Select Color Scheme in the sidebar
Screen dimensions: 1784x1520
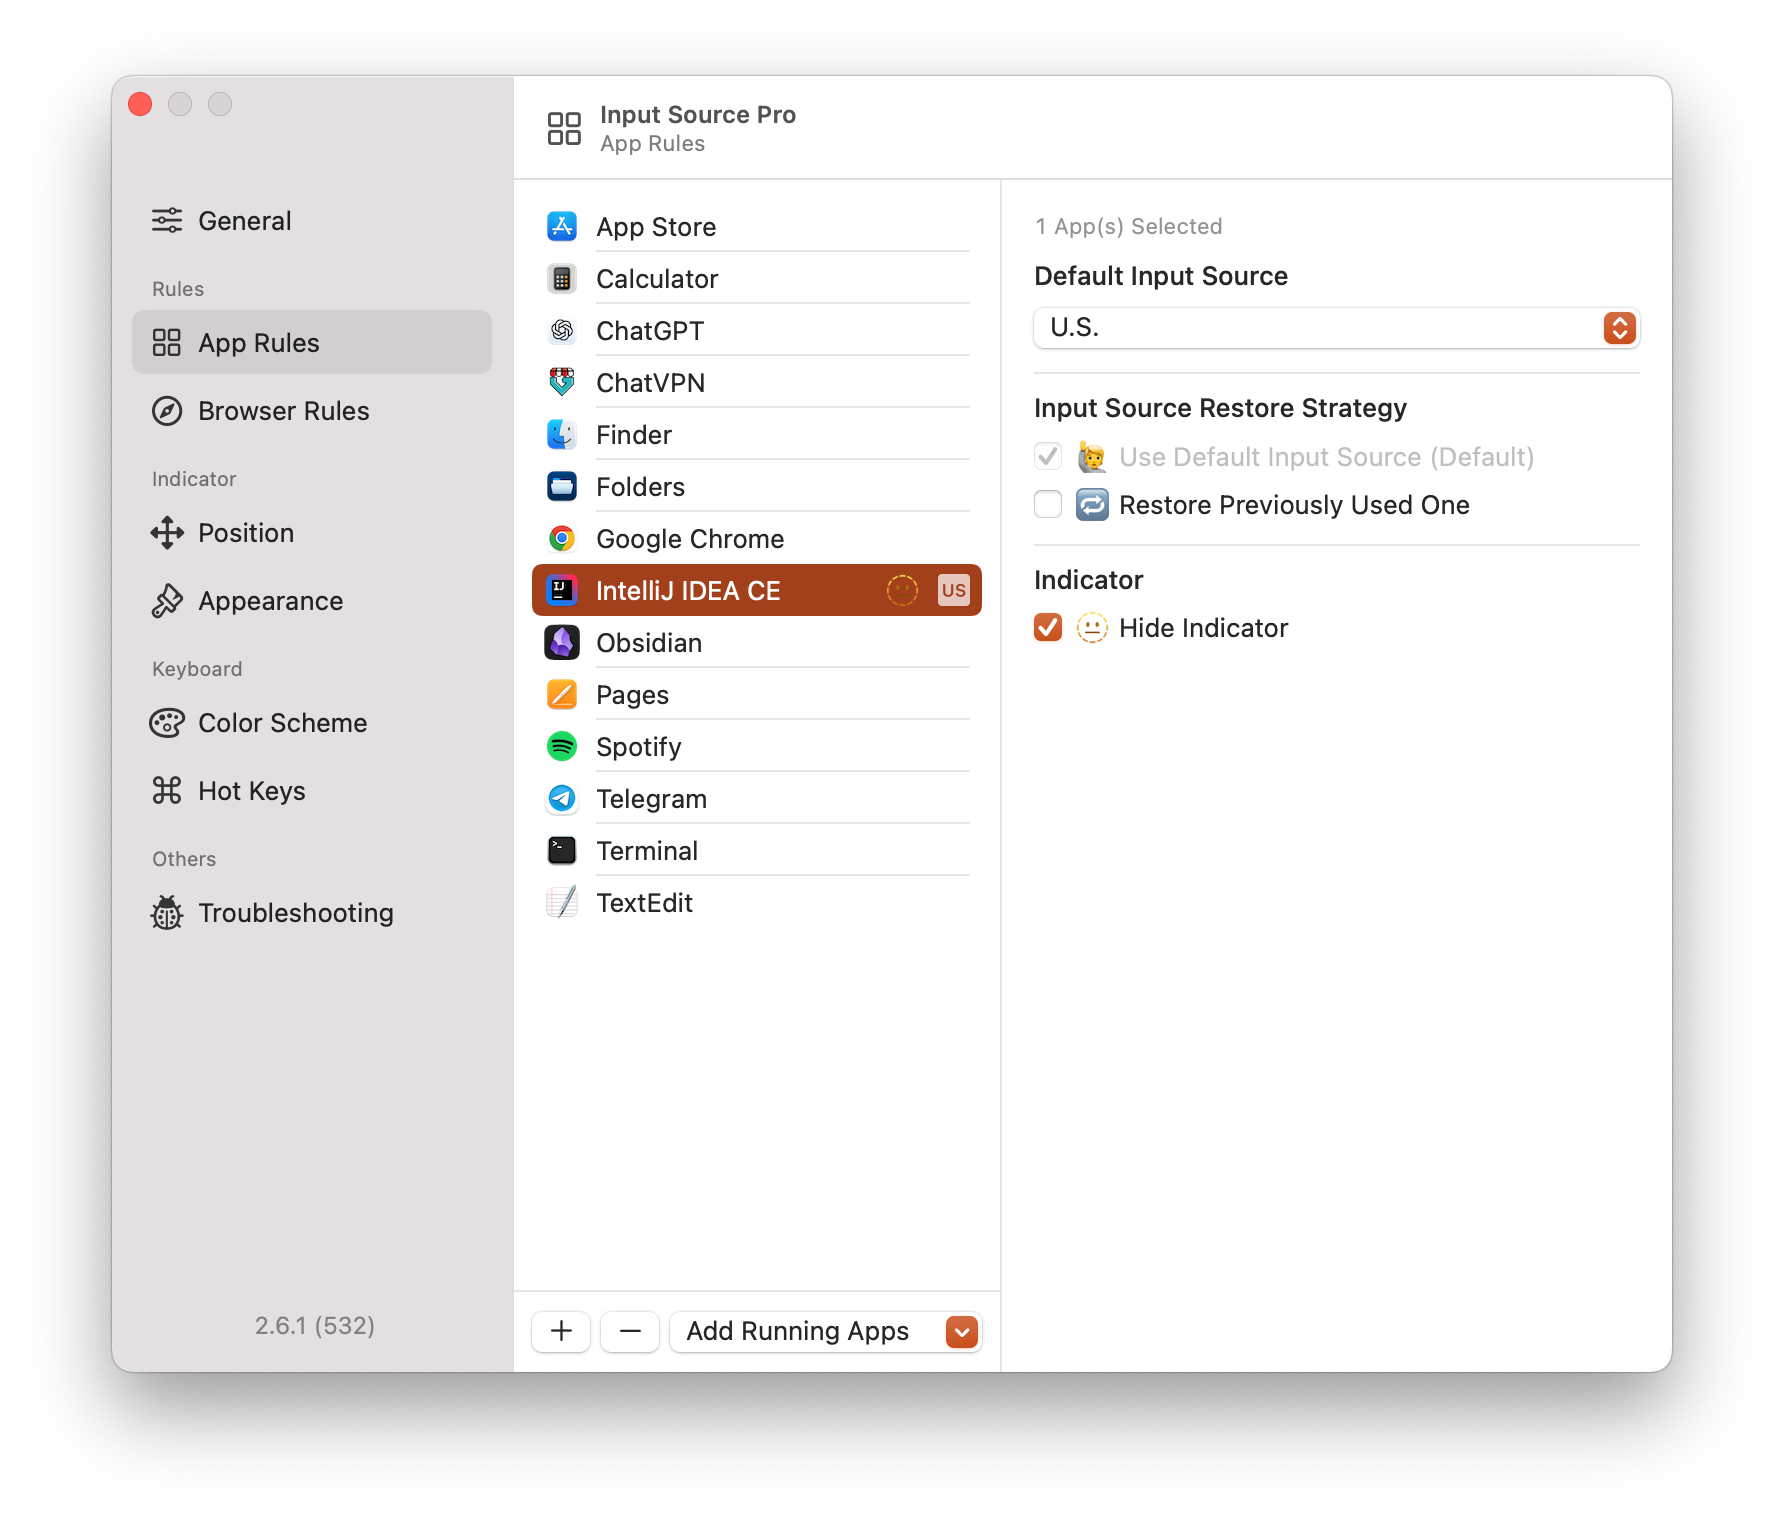click(x=312, y=723)
